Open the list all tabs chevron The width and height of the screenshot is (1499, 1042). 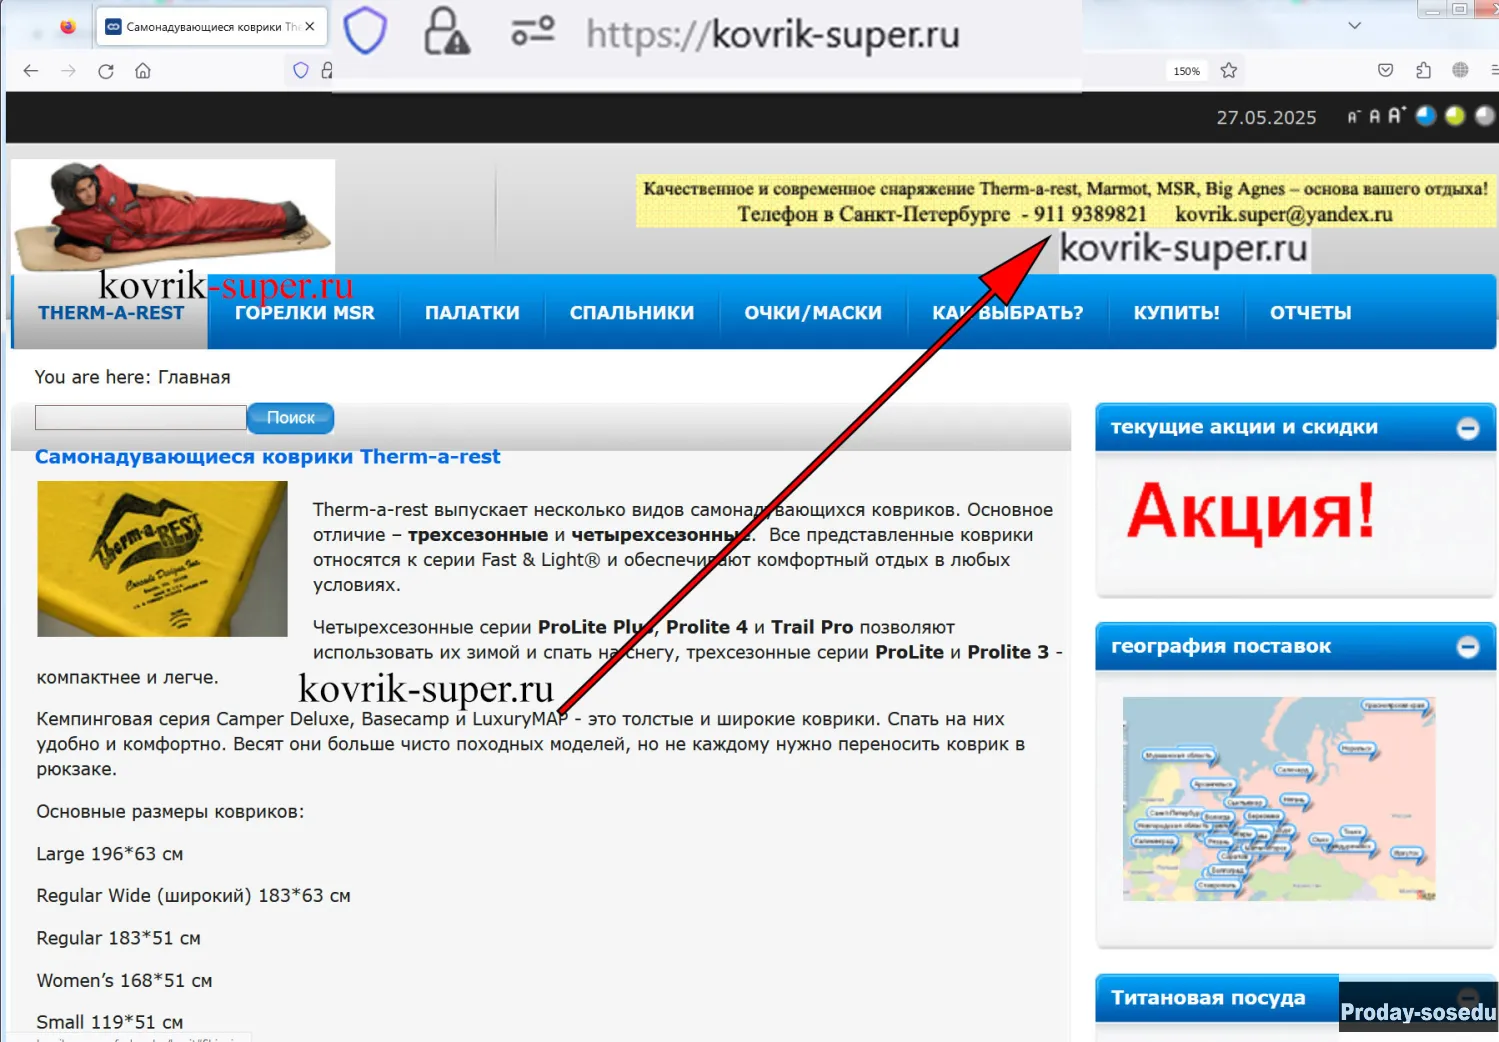click(x=1355, y=26)
